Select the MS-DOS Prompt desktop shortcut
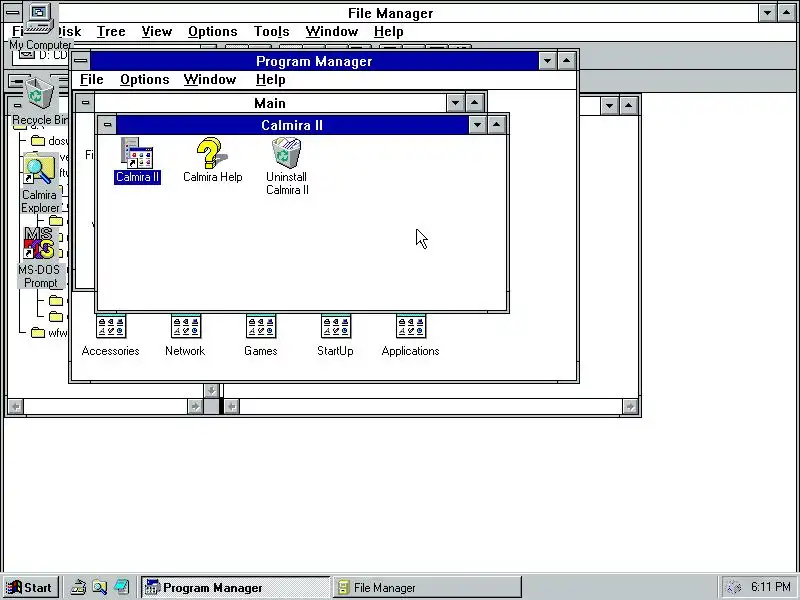 point(39,258)
